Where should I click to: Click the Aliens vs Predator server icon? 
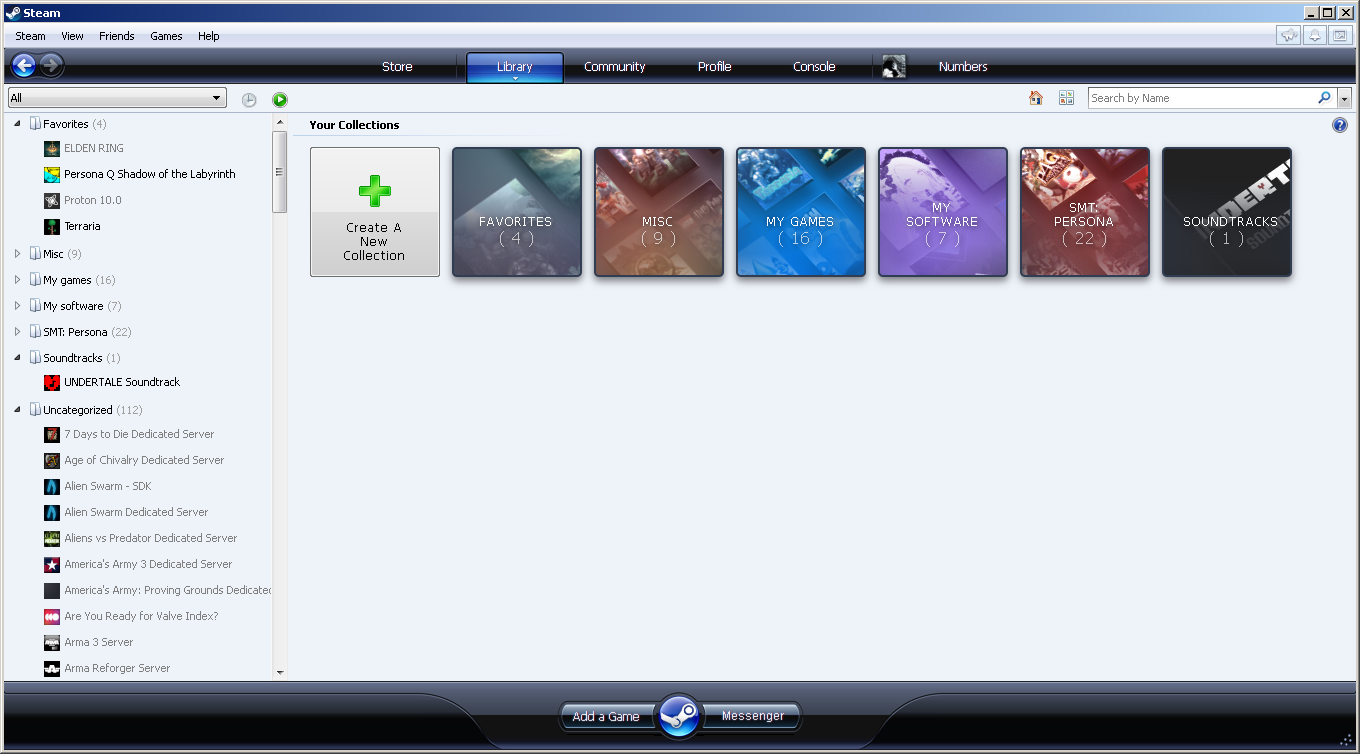tap(52, 538)
